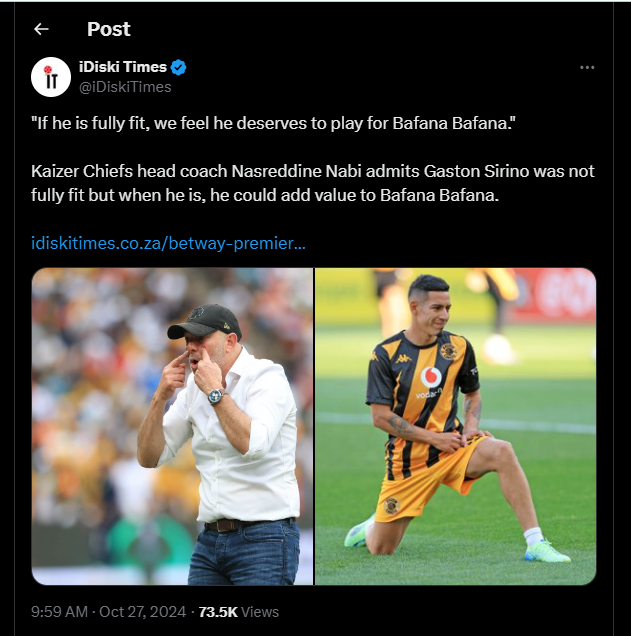
Task: Click the Post page heading
Action: point(109,29)
